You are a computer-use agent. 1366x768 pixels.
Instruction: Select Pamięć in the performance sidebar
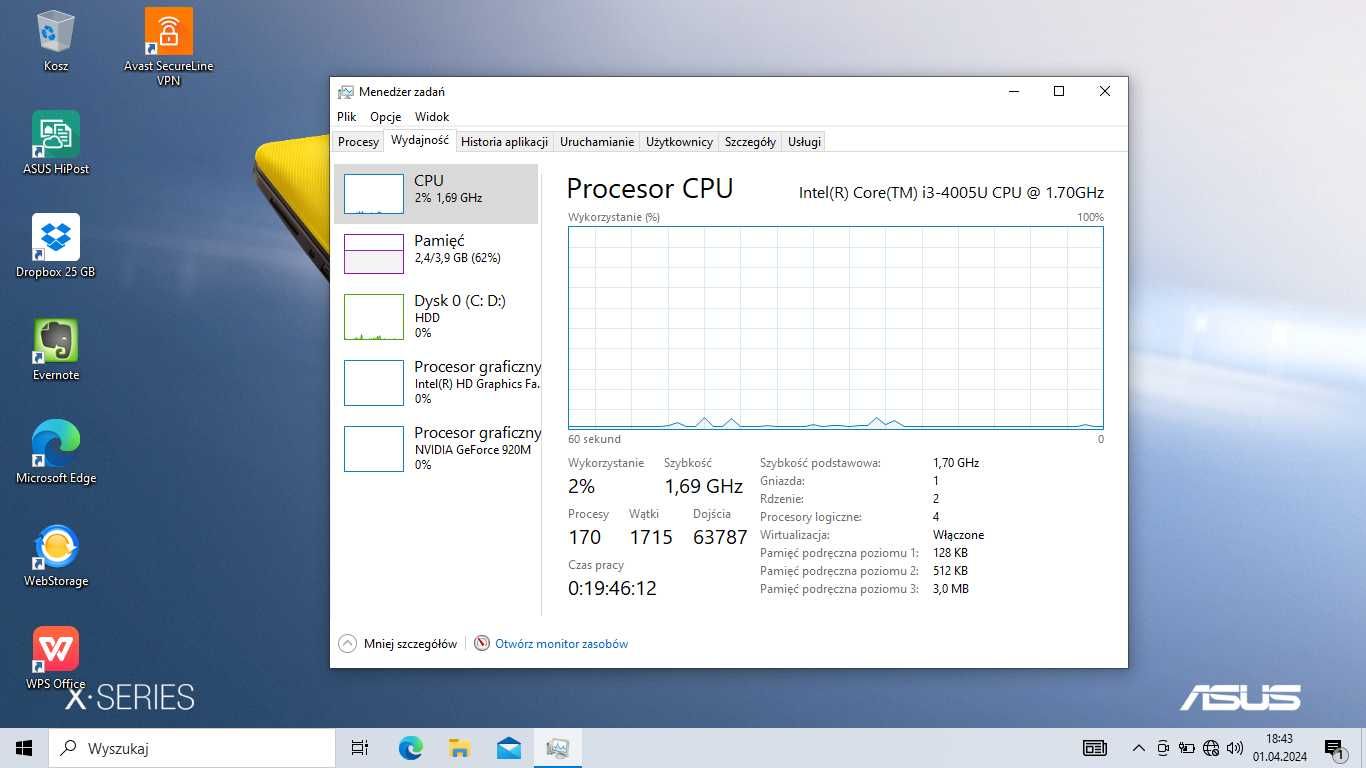point(436,254)
